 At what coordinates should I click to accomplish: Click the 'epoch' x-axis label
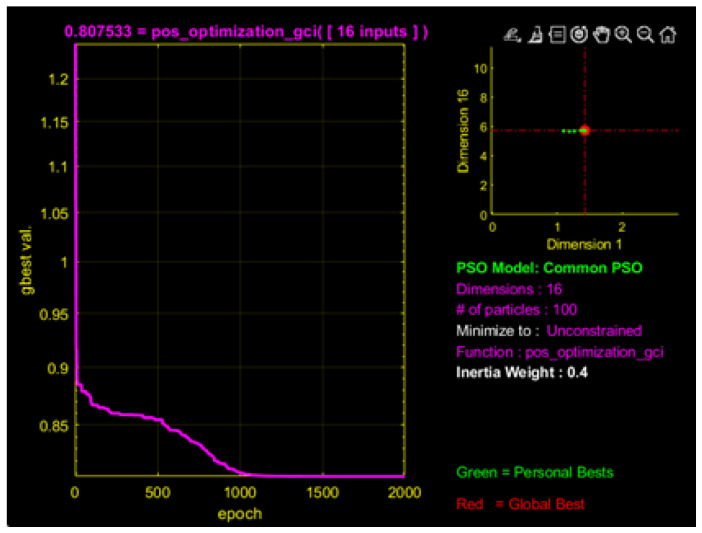240,514
